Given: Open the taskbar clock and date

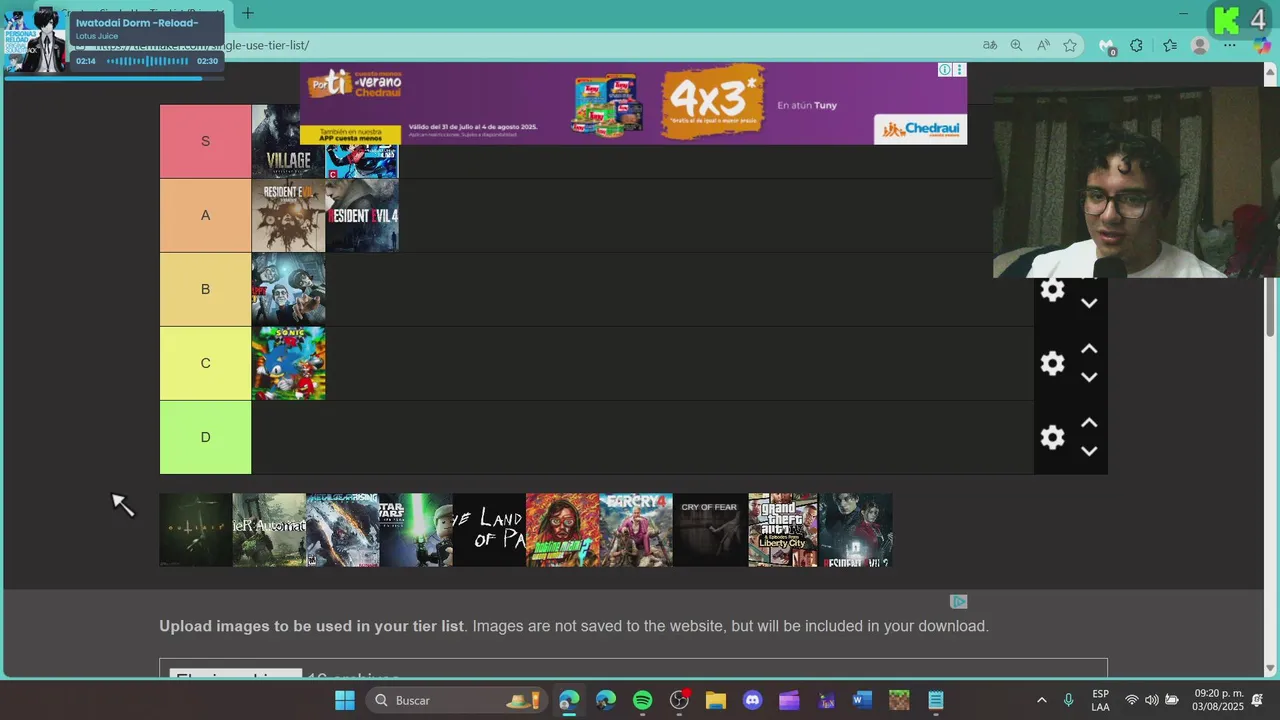Looking at the screenshot, I should point(1218,700).
